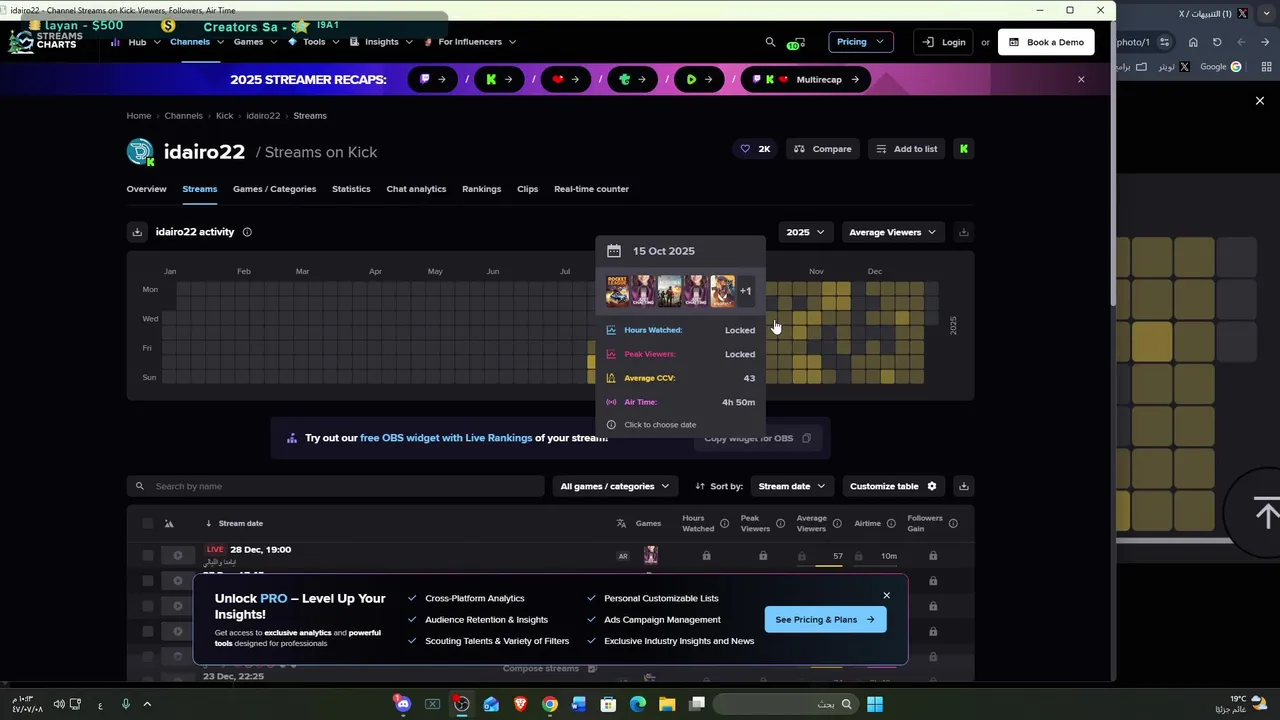
Task: Click the Login button
Action: coord(943,42)
